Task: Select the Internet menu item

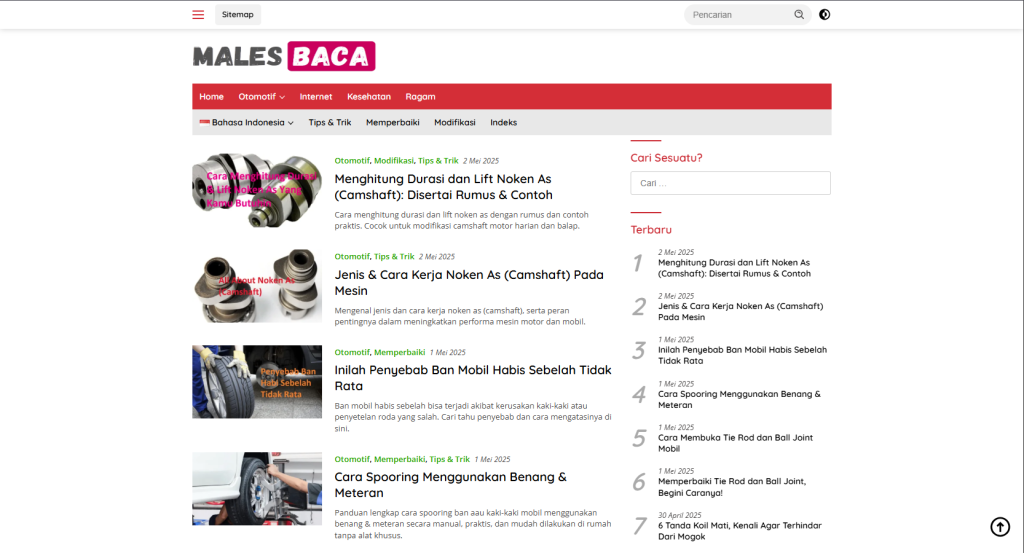Action: [x=316, y=97]
